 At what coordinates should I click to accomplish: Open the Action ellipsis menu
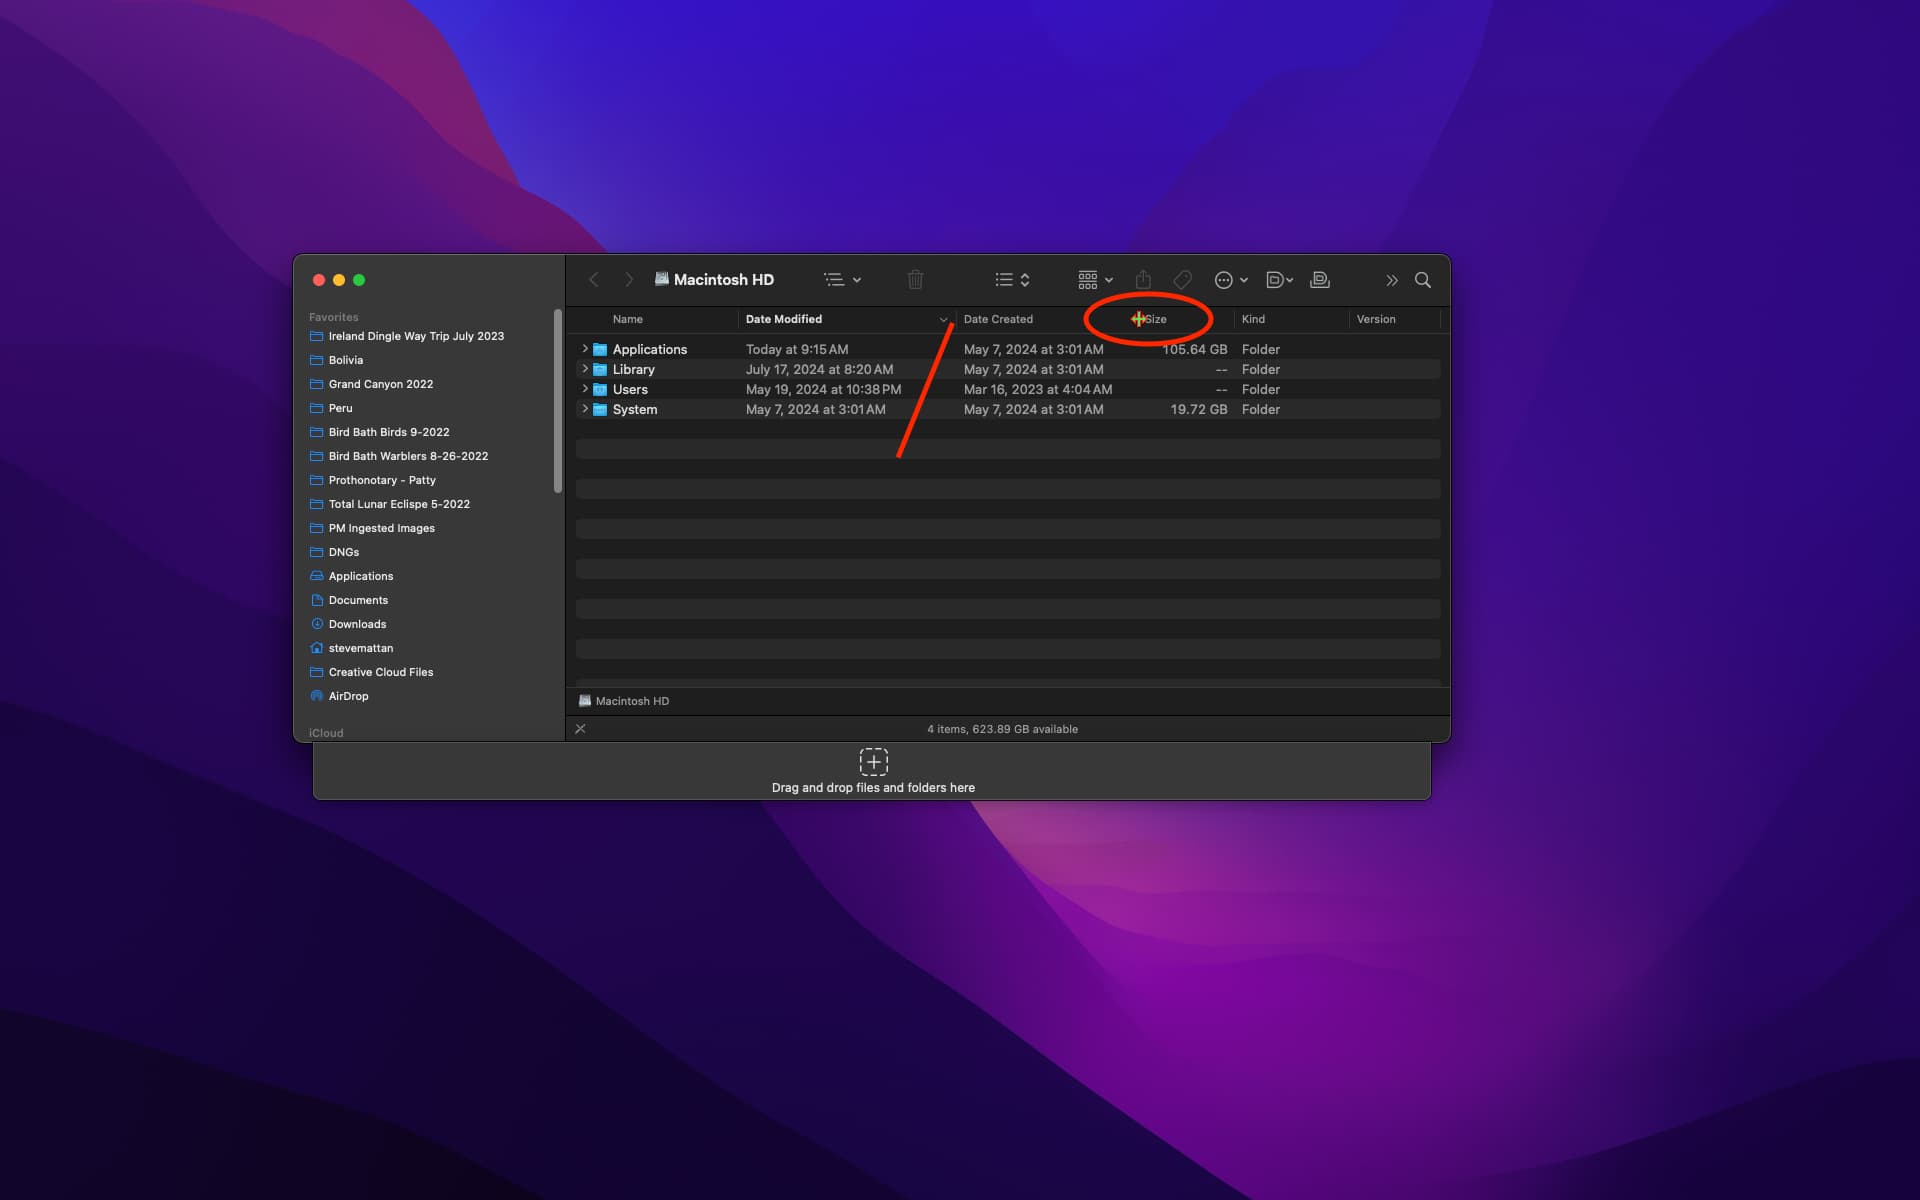(x=1231, y=280)
